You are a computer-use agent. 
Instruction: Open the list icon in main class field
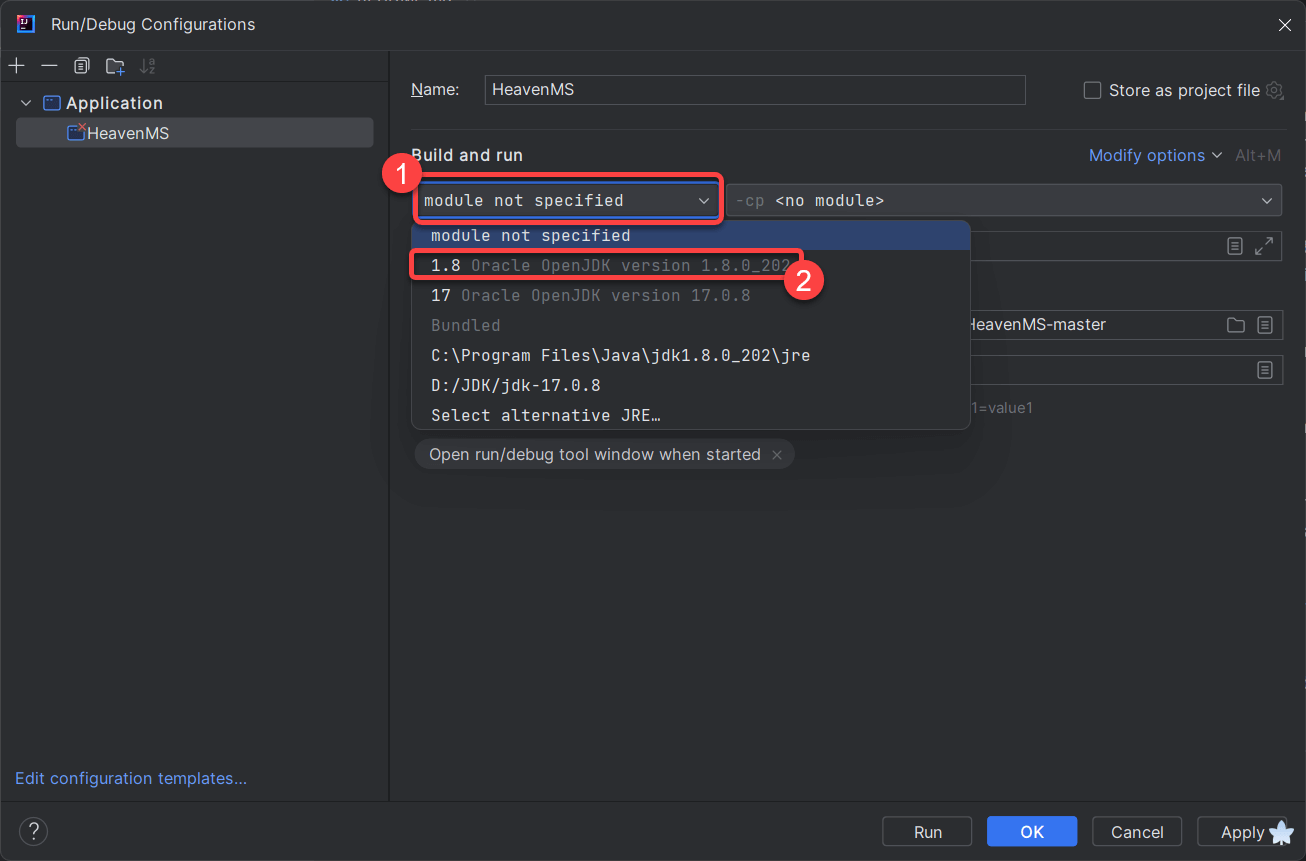coord(1235,245)
